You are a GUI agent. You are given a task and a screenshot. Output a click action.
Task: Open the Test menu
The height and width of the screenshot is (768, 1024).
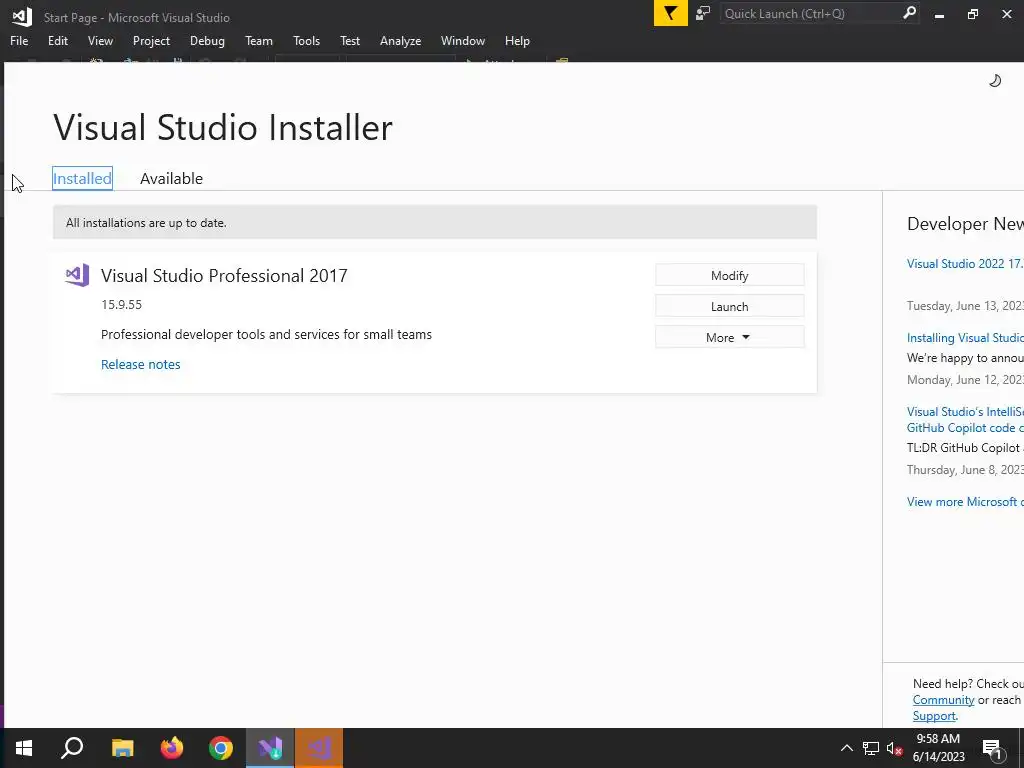[x=349, y=40]
